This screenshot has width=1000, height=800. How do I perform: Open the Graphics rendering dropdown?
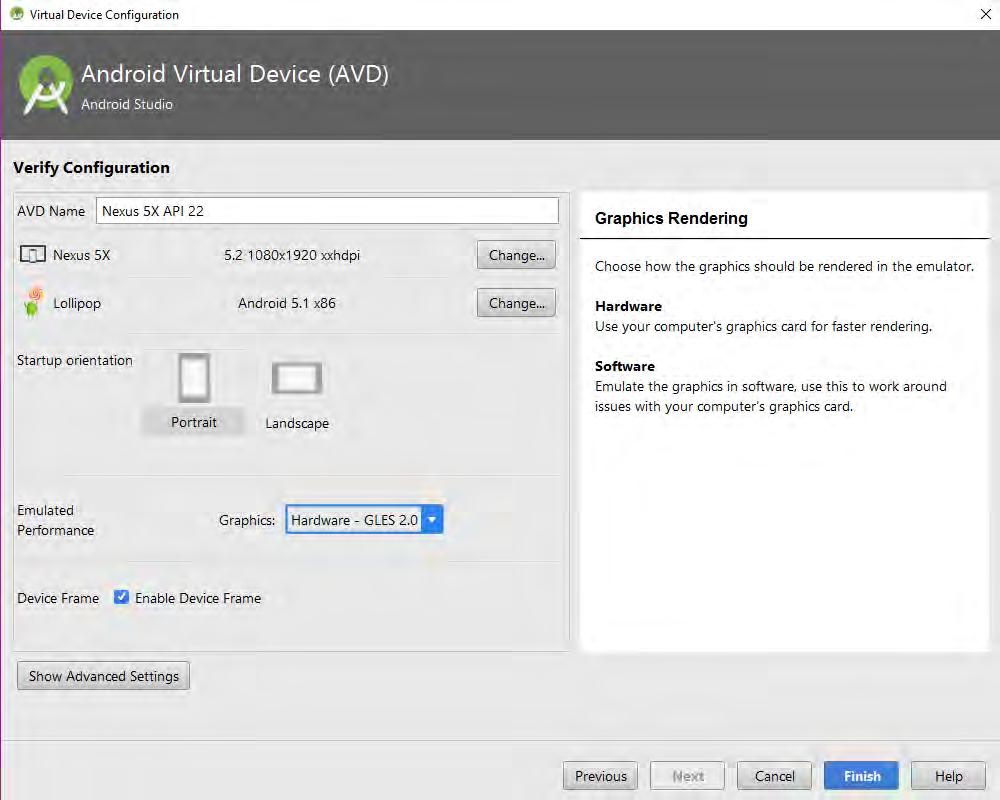(364, 520)
